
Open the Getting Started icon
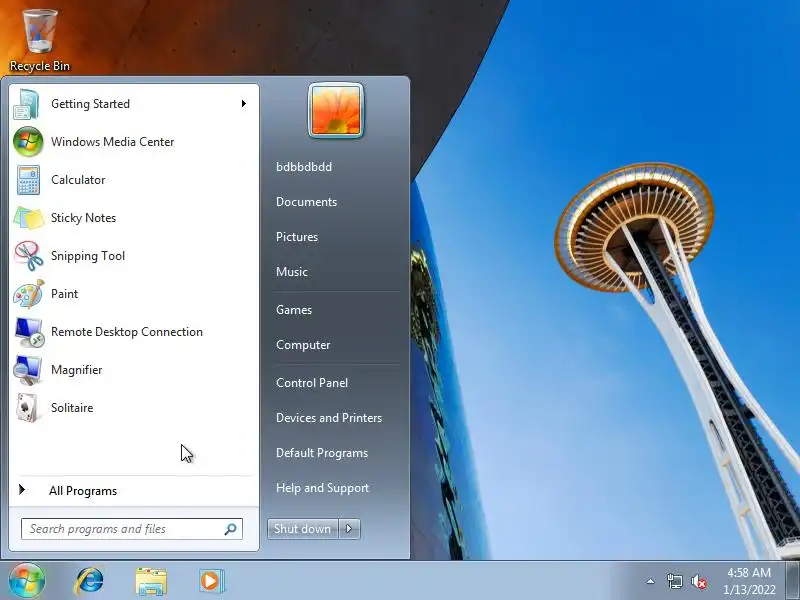click(x=27, y=104)
